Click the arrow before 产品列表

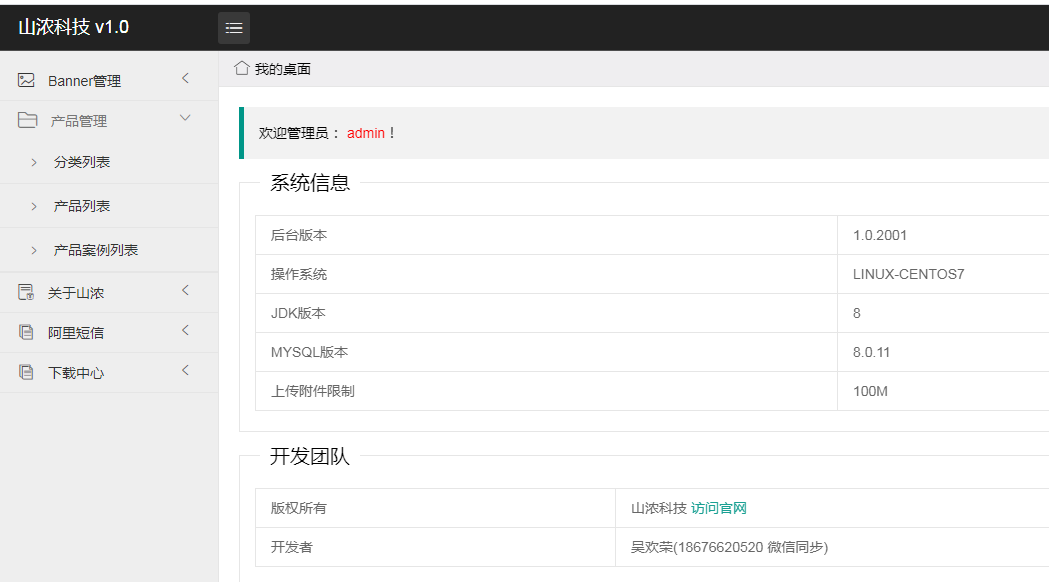coord(34,207)
